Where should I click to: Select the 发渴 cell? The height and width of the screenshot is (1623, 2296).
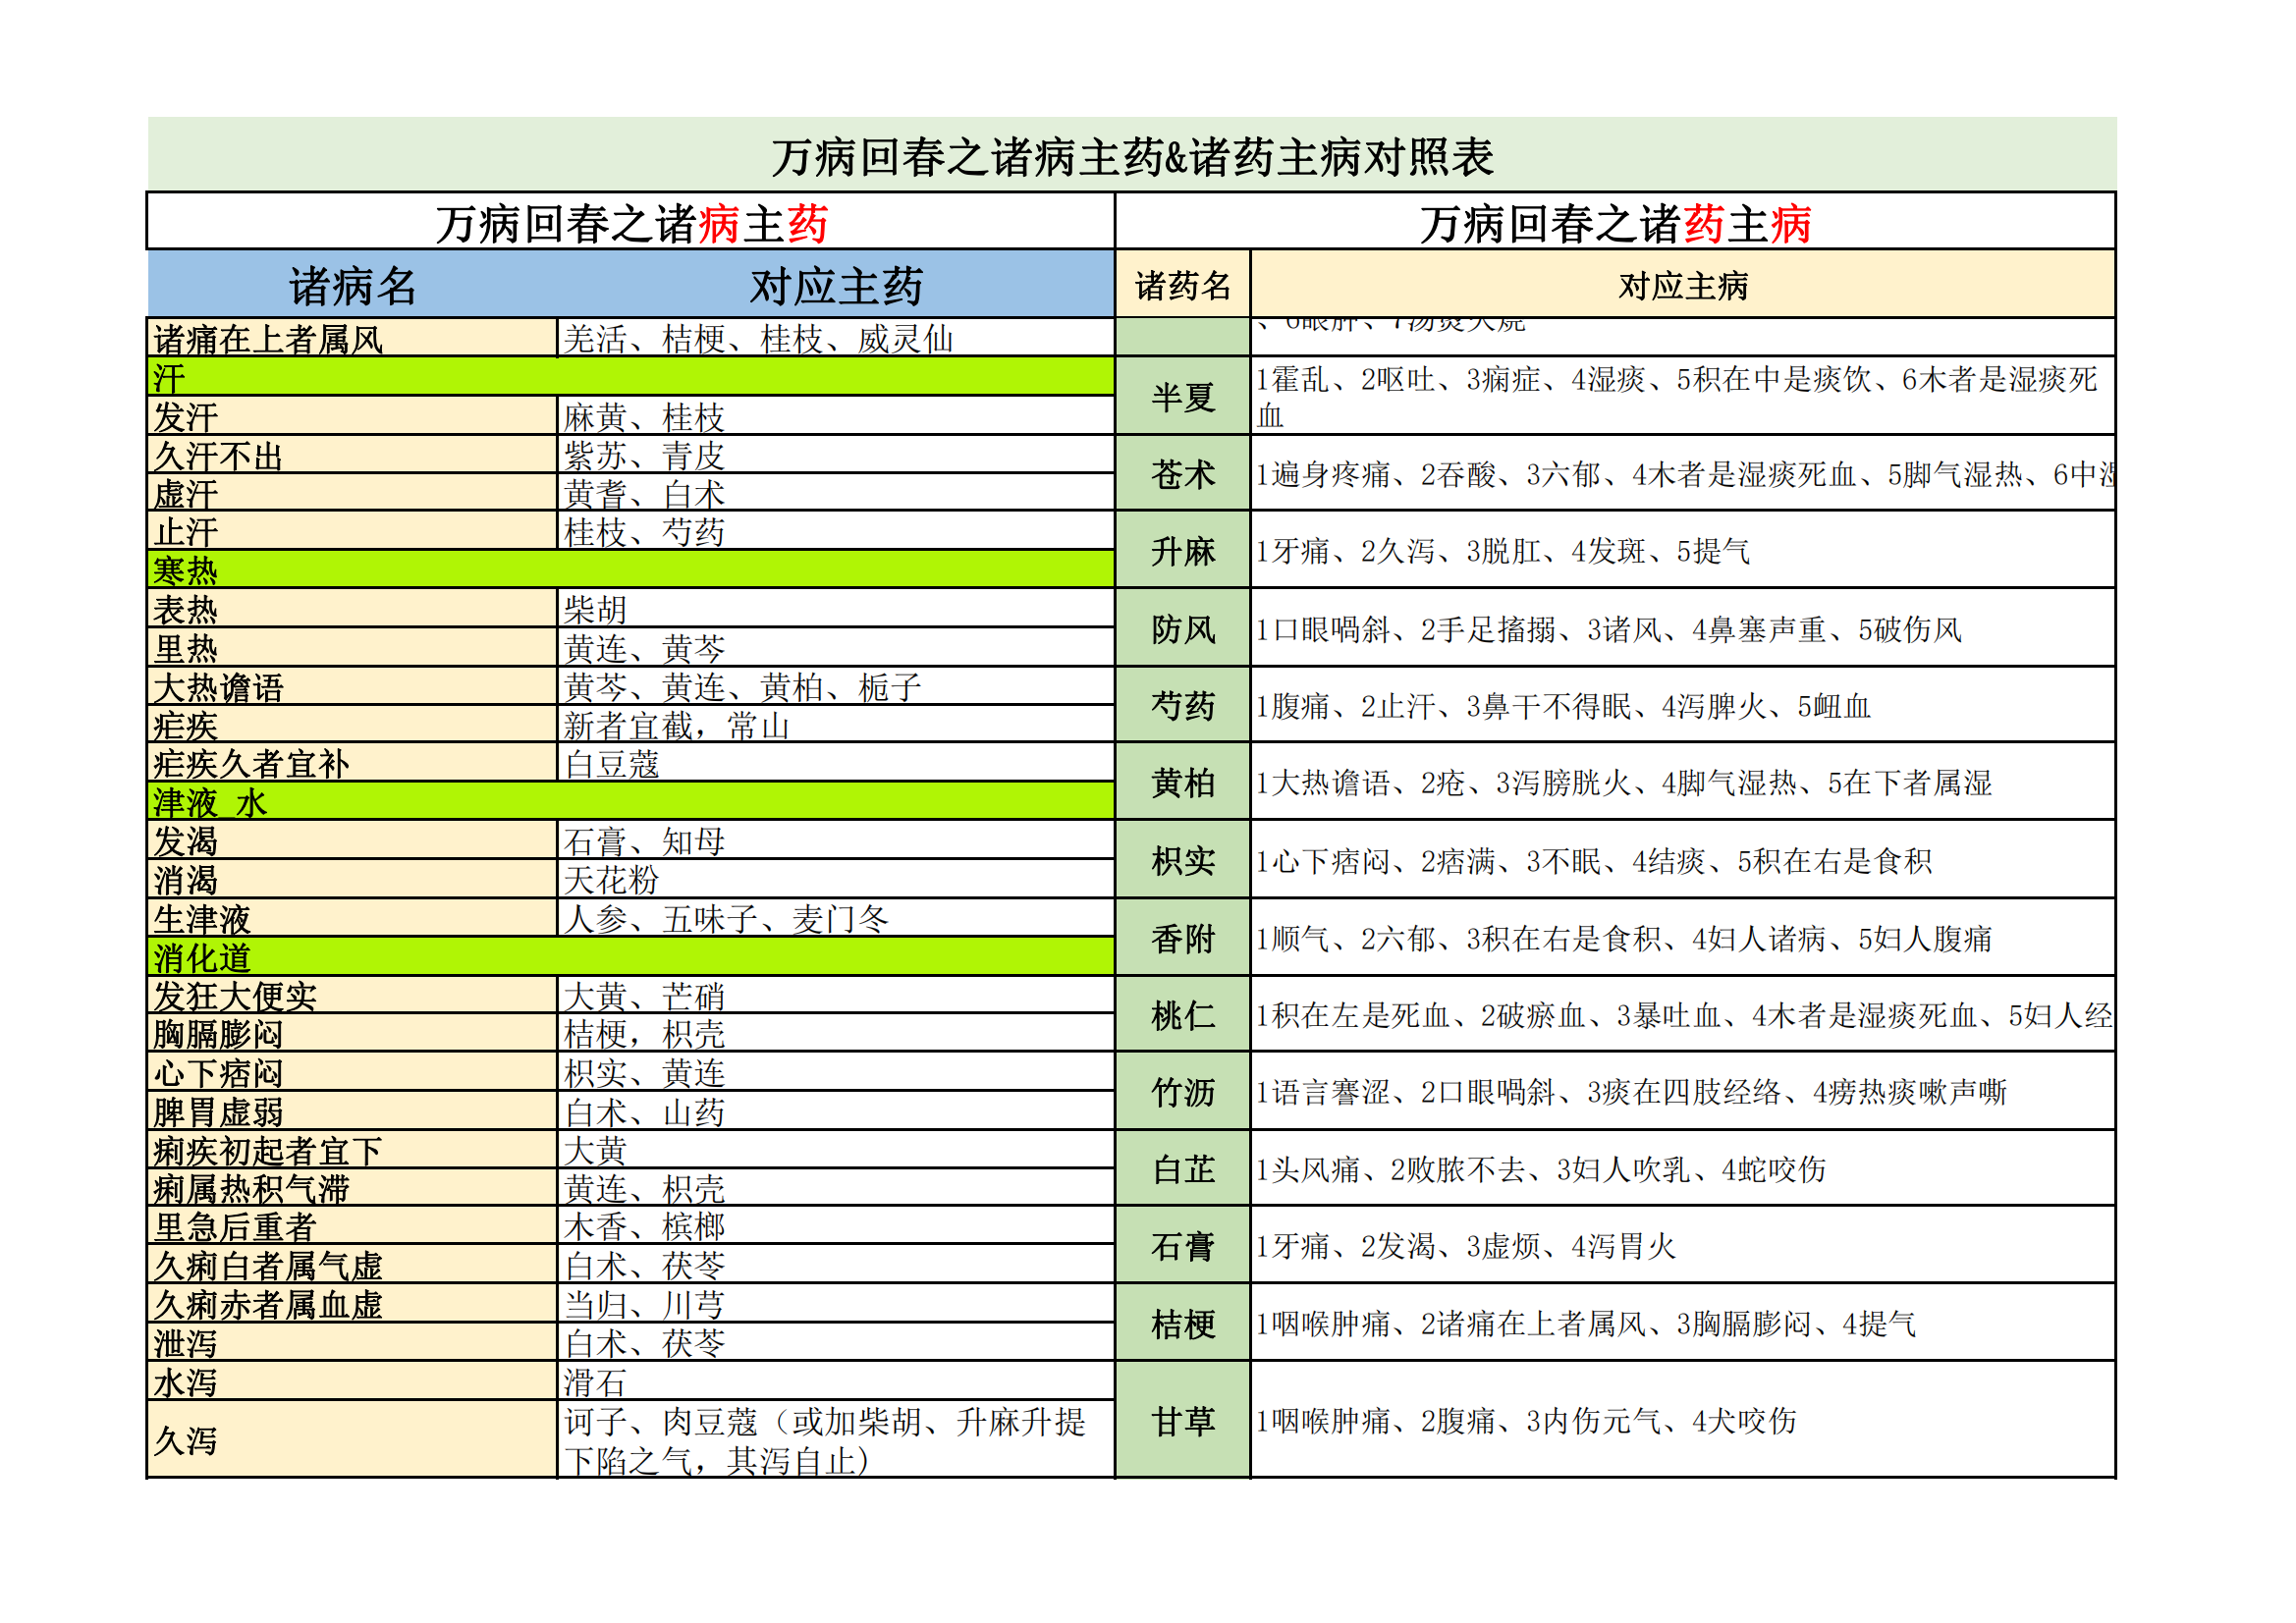352,841
